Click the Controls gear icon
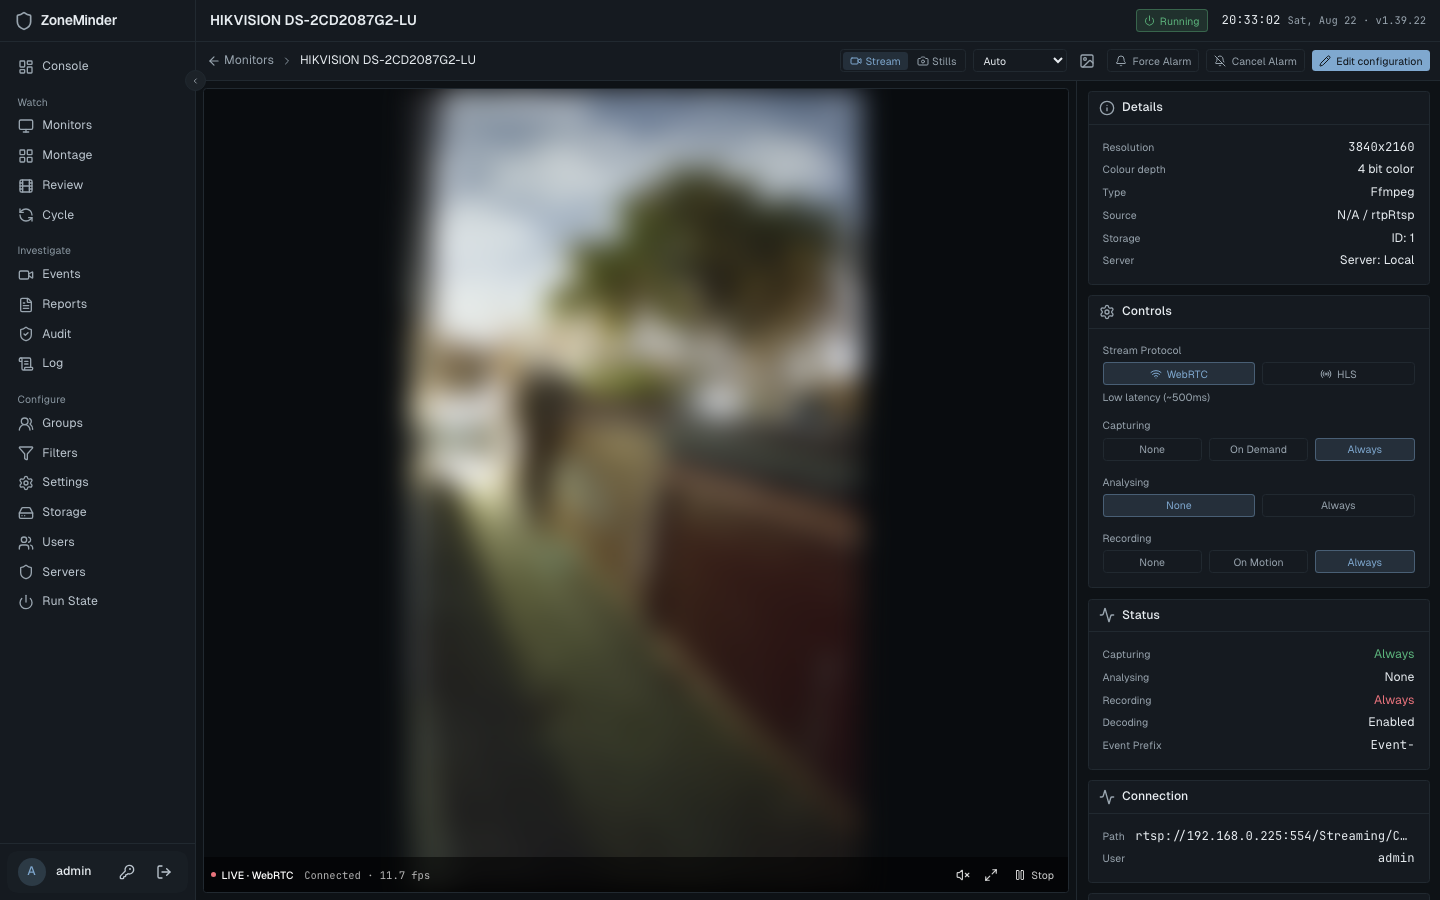This screenshot has height=900, width=1440. coord(1107,312)
